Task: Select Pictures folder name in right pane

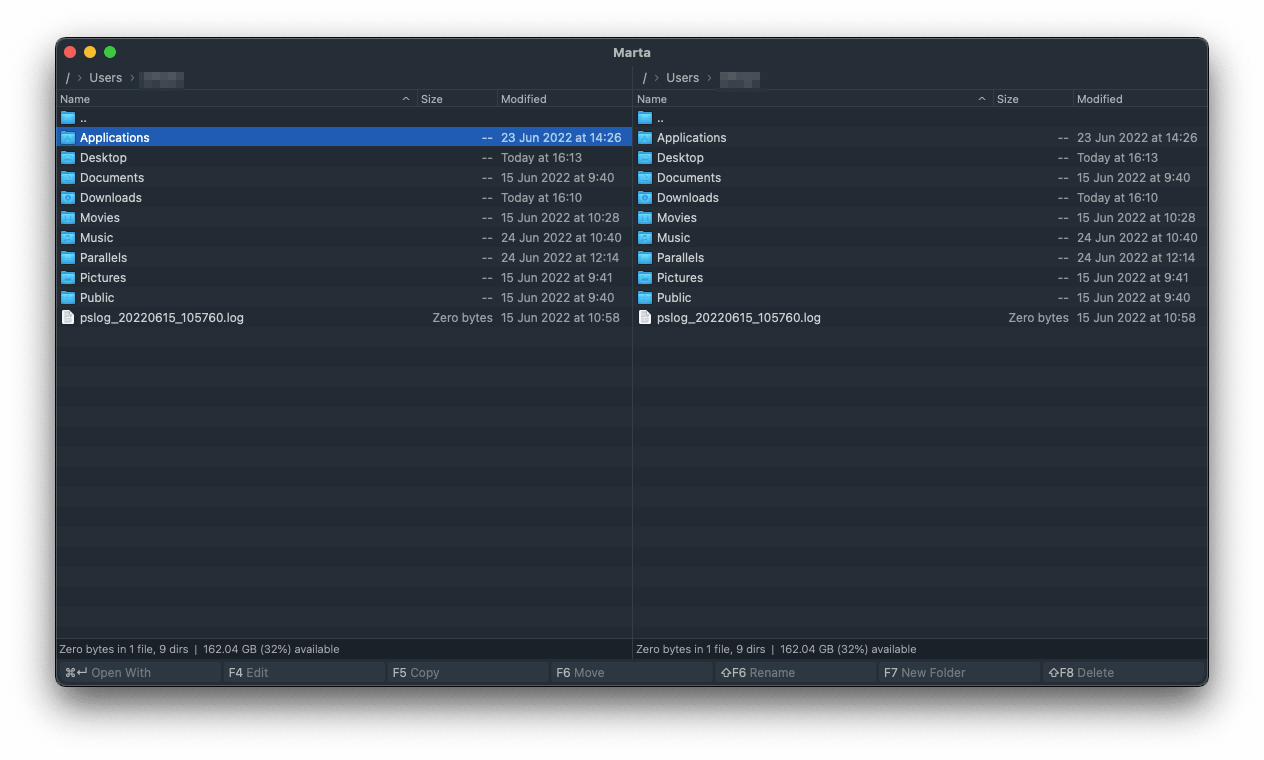Action: point(680,278)
